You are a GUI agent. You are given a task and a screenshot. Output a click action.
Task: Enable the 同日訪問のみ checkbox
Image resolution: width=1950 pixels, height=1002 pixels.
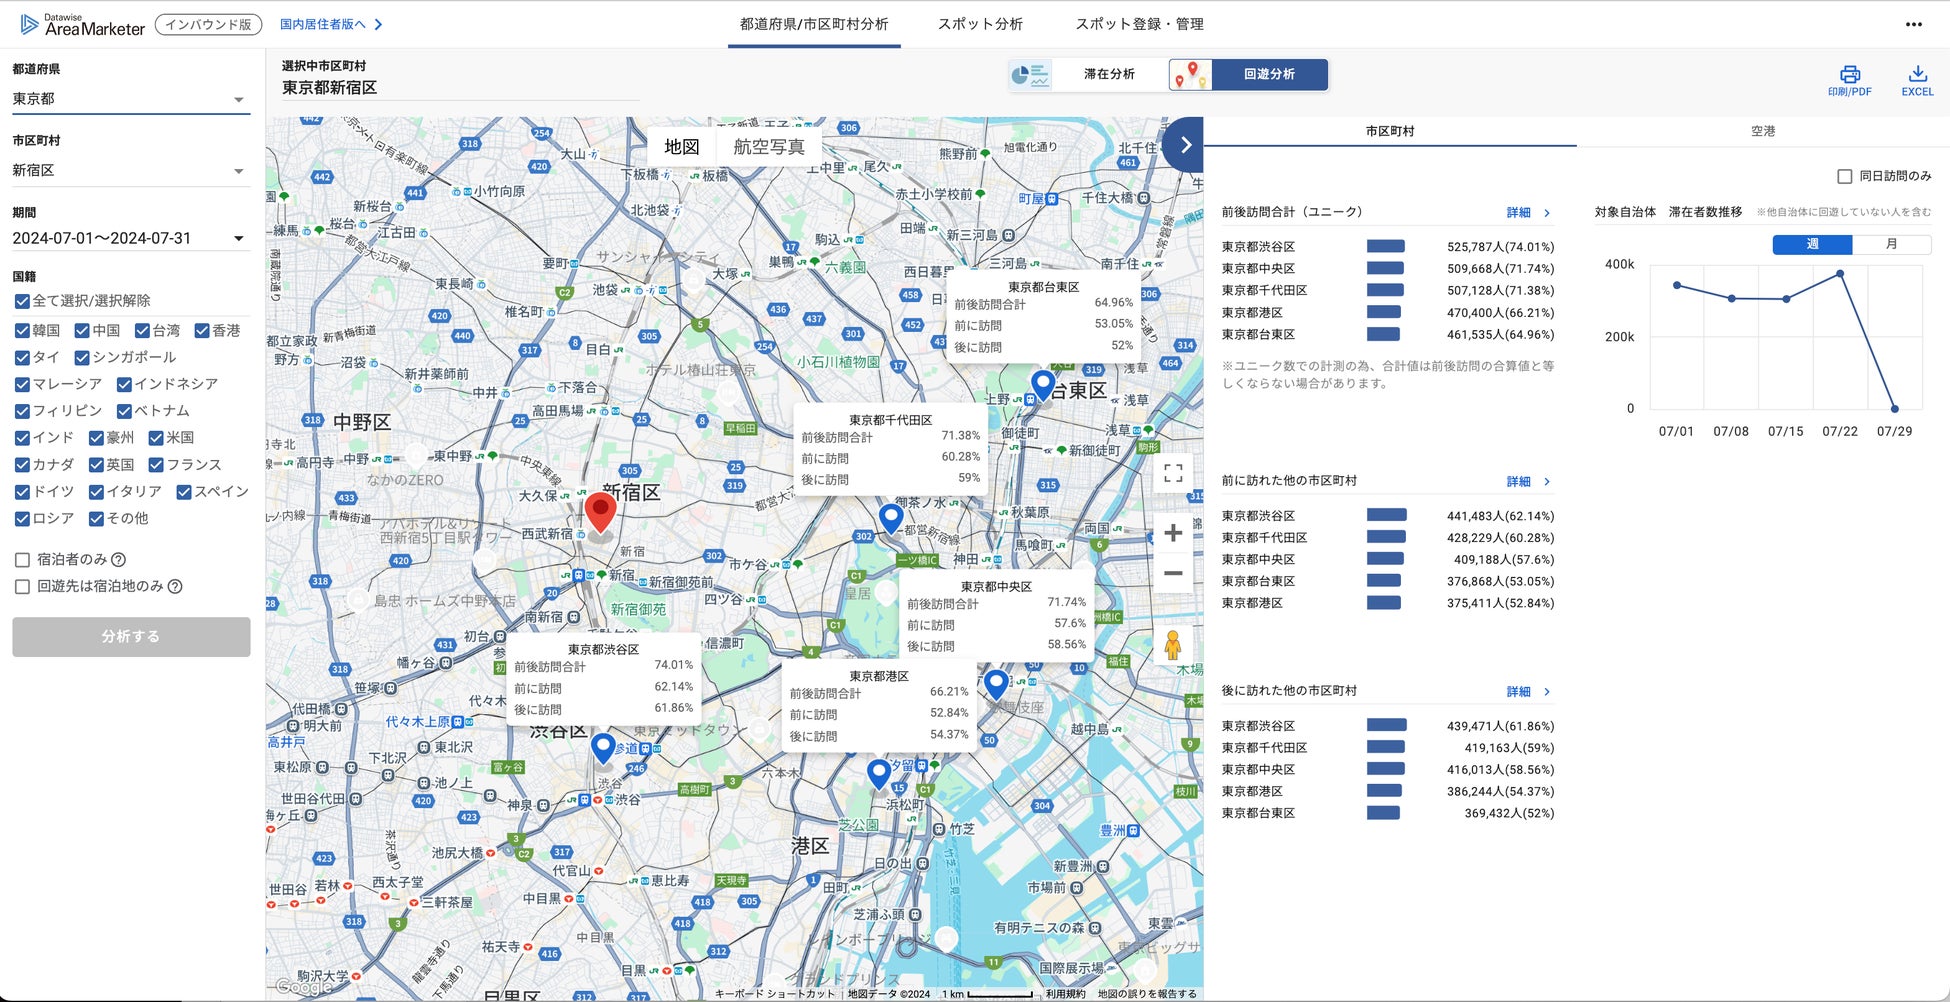1845,176
